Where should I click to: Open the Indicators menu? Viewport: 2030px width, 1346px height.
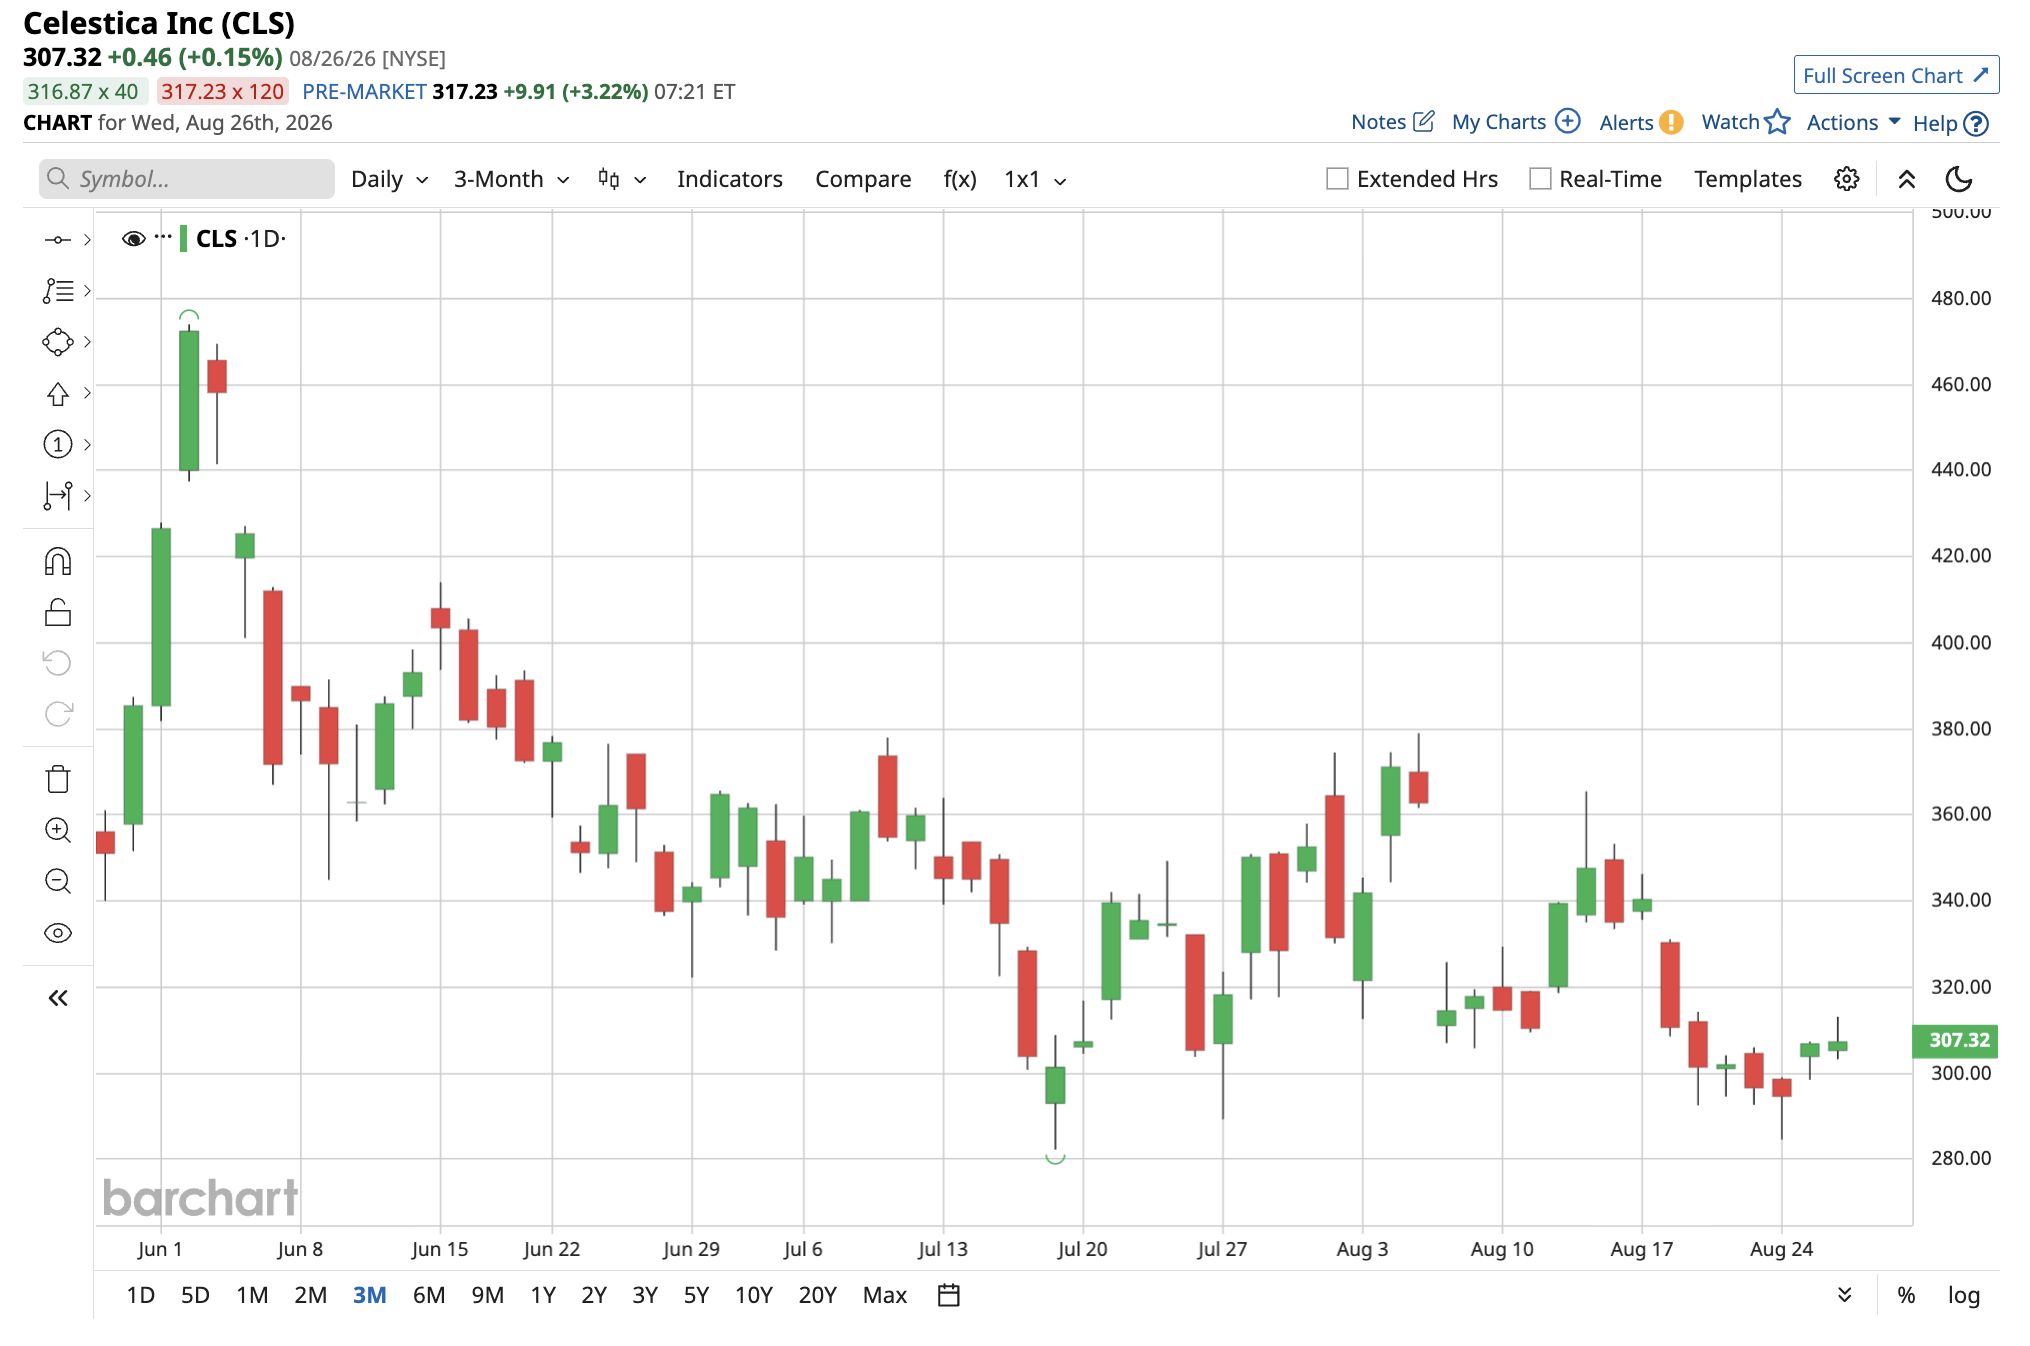[730, 179]
